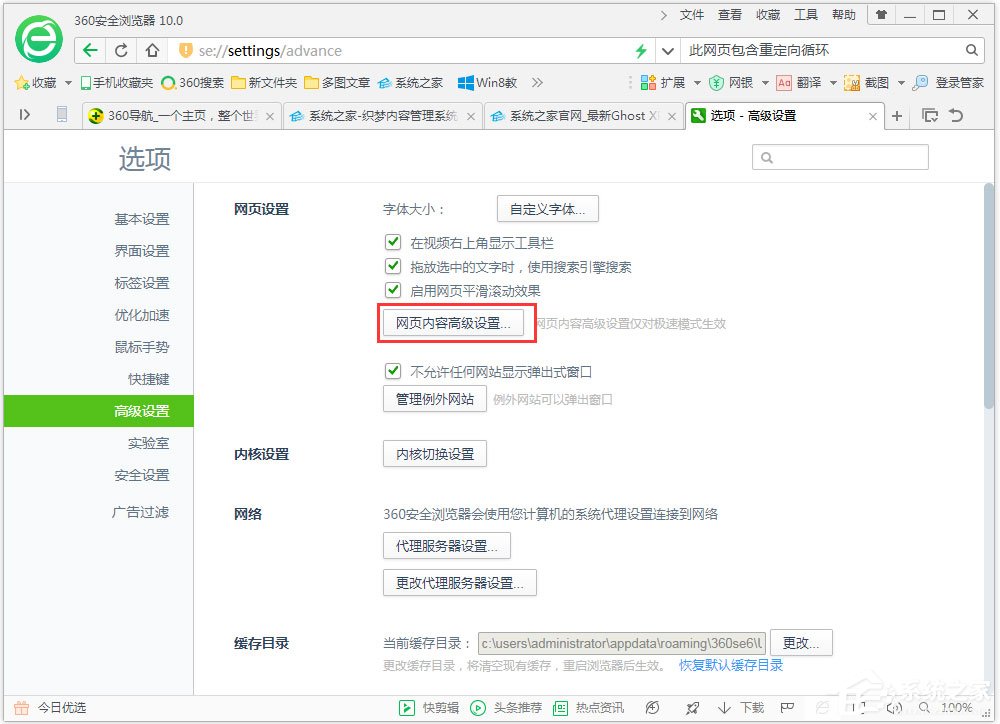Open the 截图 dropdown arrow
This screenshot has width=1000, height=724.
pos(902,84)
